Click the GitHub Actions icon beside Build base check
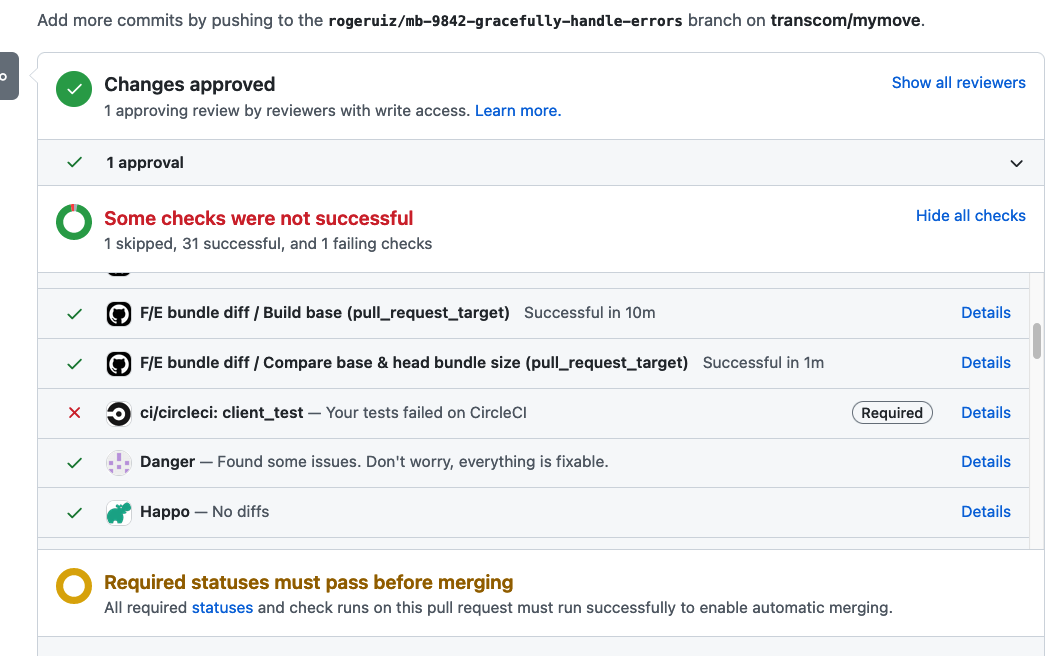The height and width of the screenshot is (656, 1046). [x=119, y=312]
